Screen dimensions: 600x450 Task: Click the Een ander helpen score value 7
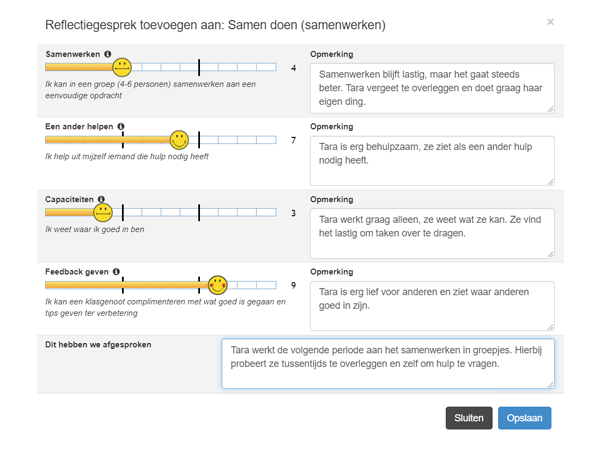pyautogui.click(x=293, y=140)
